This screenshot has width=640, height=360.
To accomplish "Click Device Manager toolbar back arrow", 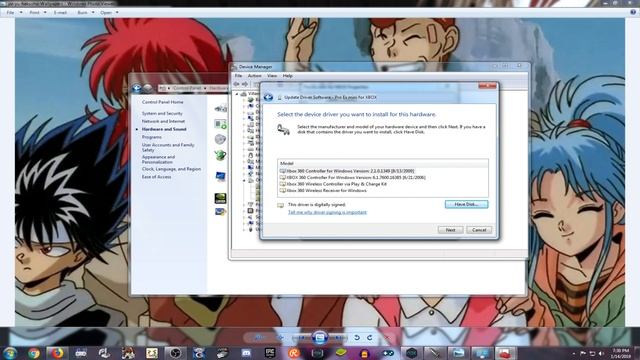I will point(236,84).
